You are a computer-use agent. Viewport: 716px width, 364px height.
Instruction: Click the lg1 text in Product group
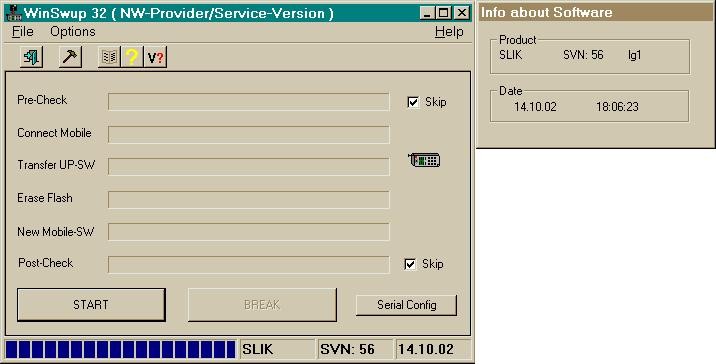pyautogui.click(x=635, y=55)
